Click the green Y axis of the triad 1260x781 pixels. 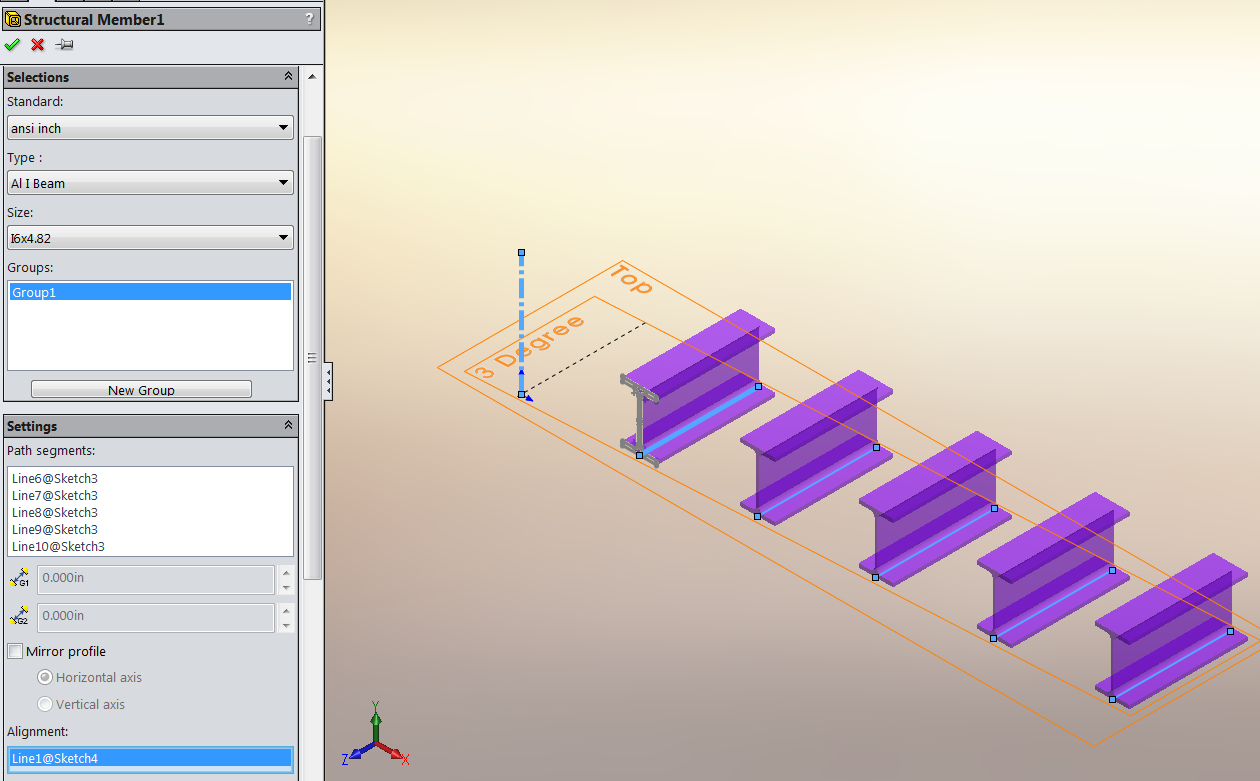pyautogui.click(x=376, y=722)
